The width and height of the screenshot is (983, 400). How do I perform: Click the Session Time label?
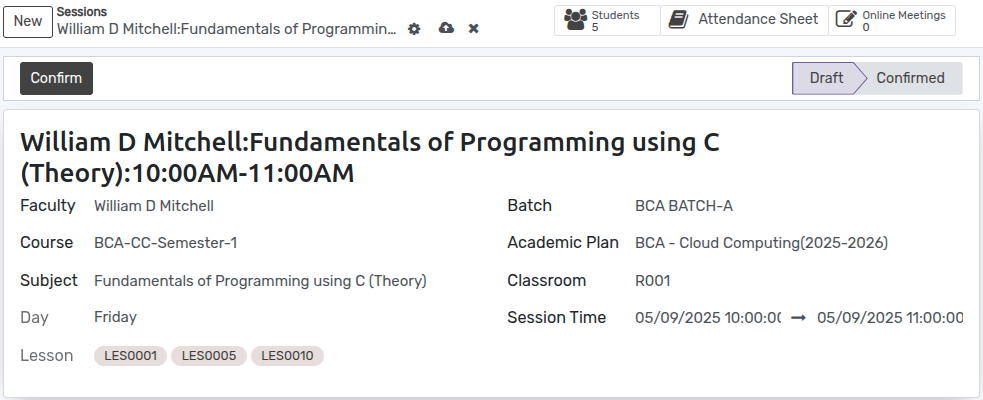557,318
